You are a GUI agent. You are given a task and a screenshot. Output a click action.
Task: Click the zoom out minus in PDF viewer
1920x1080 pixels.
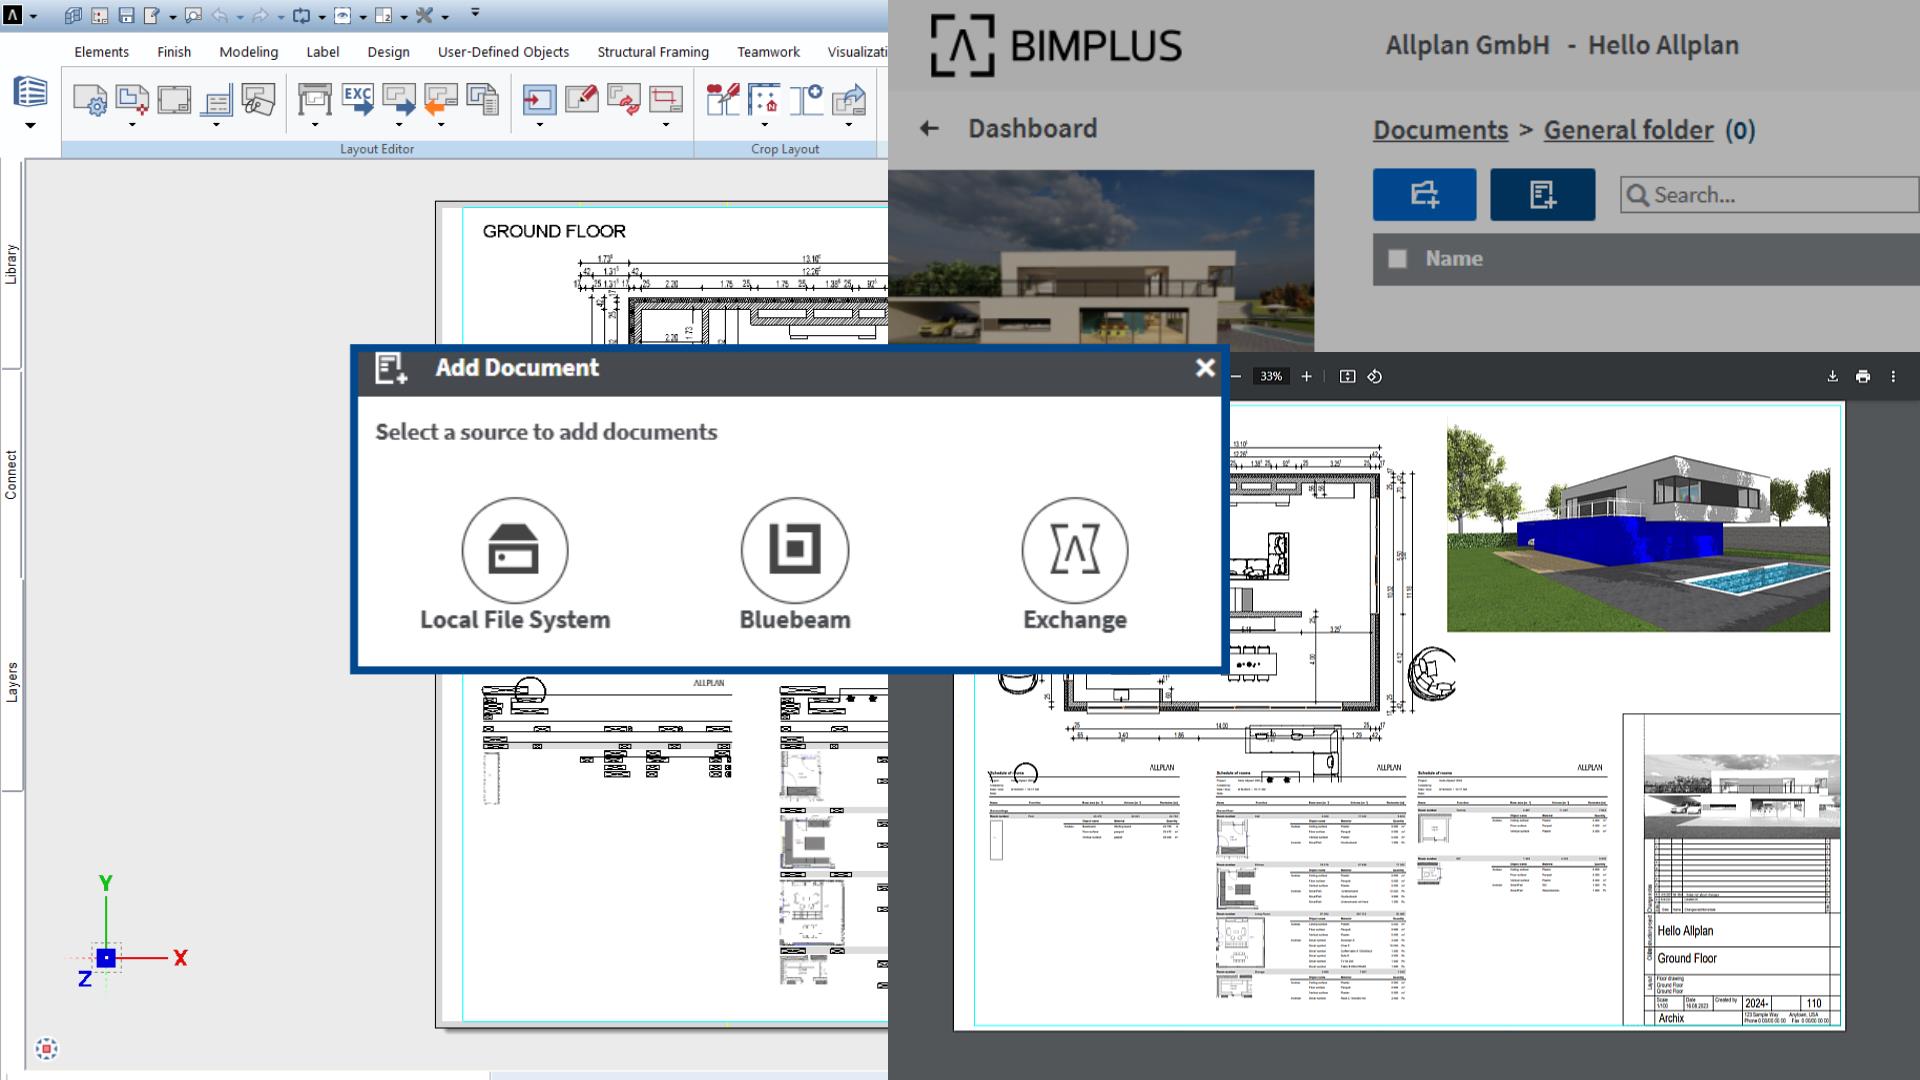[1236, 377]
